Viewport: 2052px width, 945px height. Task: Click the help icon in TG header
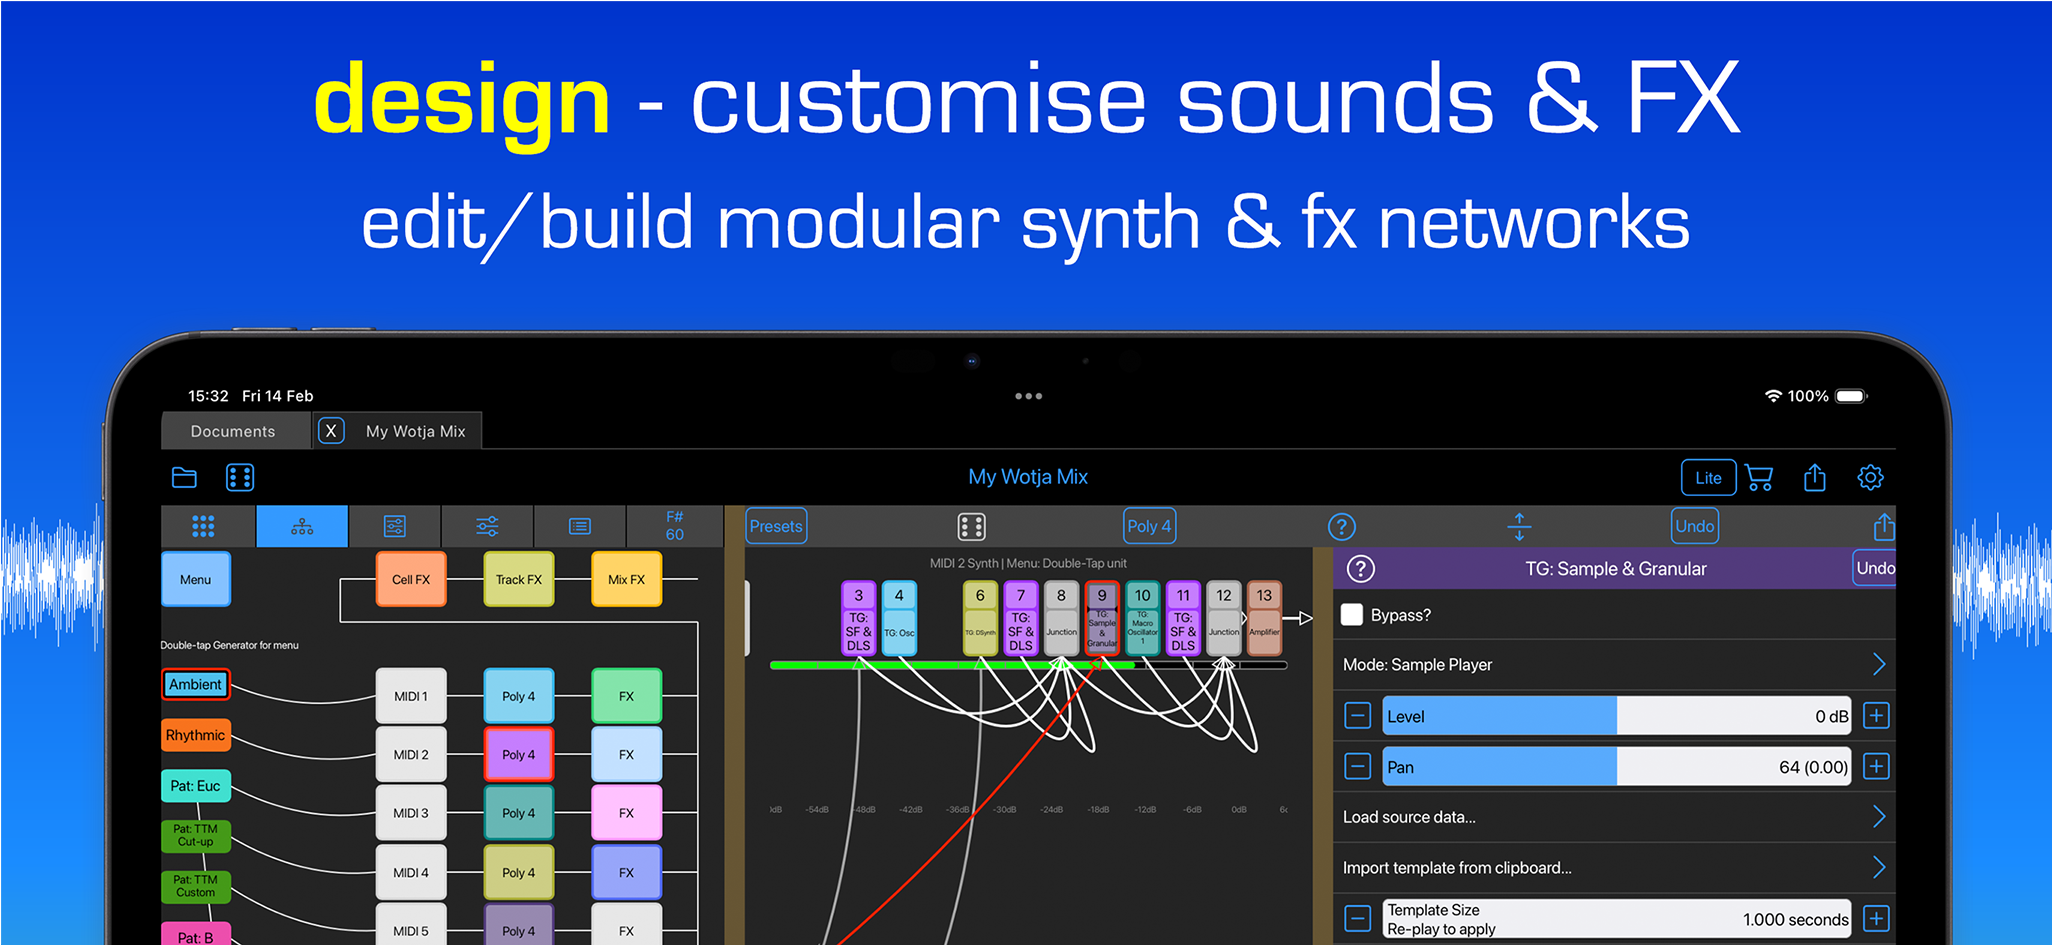pos(1361,569)
